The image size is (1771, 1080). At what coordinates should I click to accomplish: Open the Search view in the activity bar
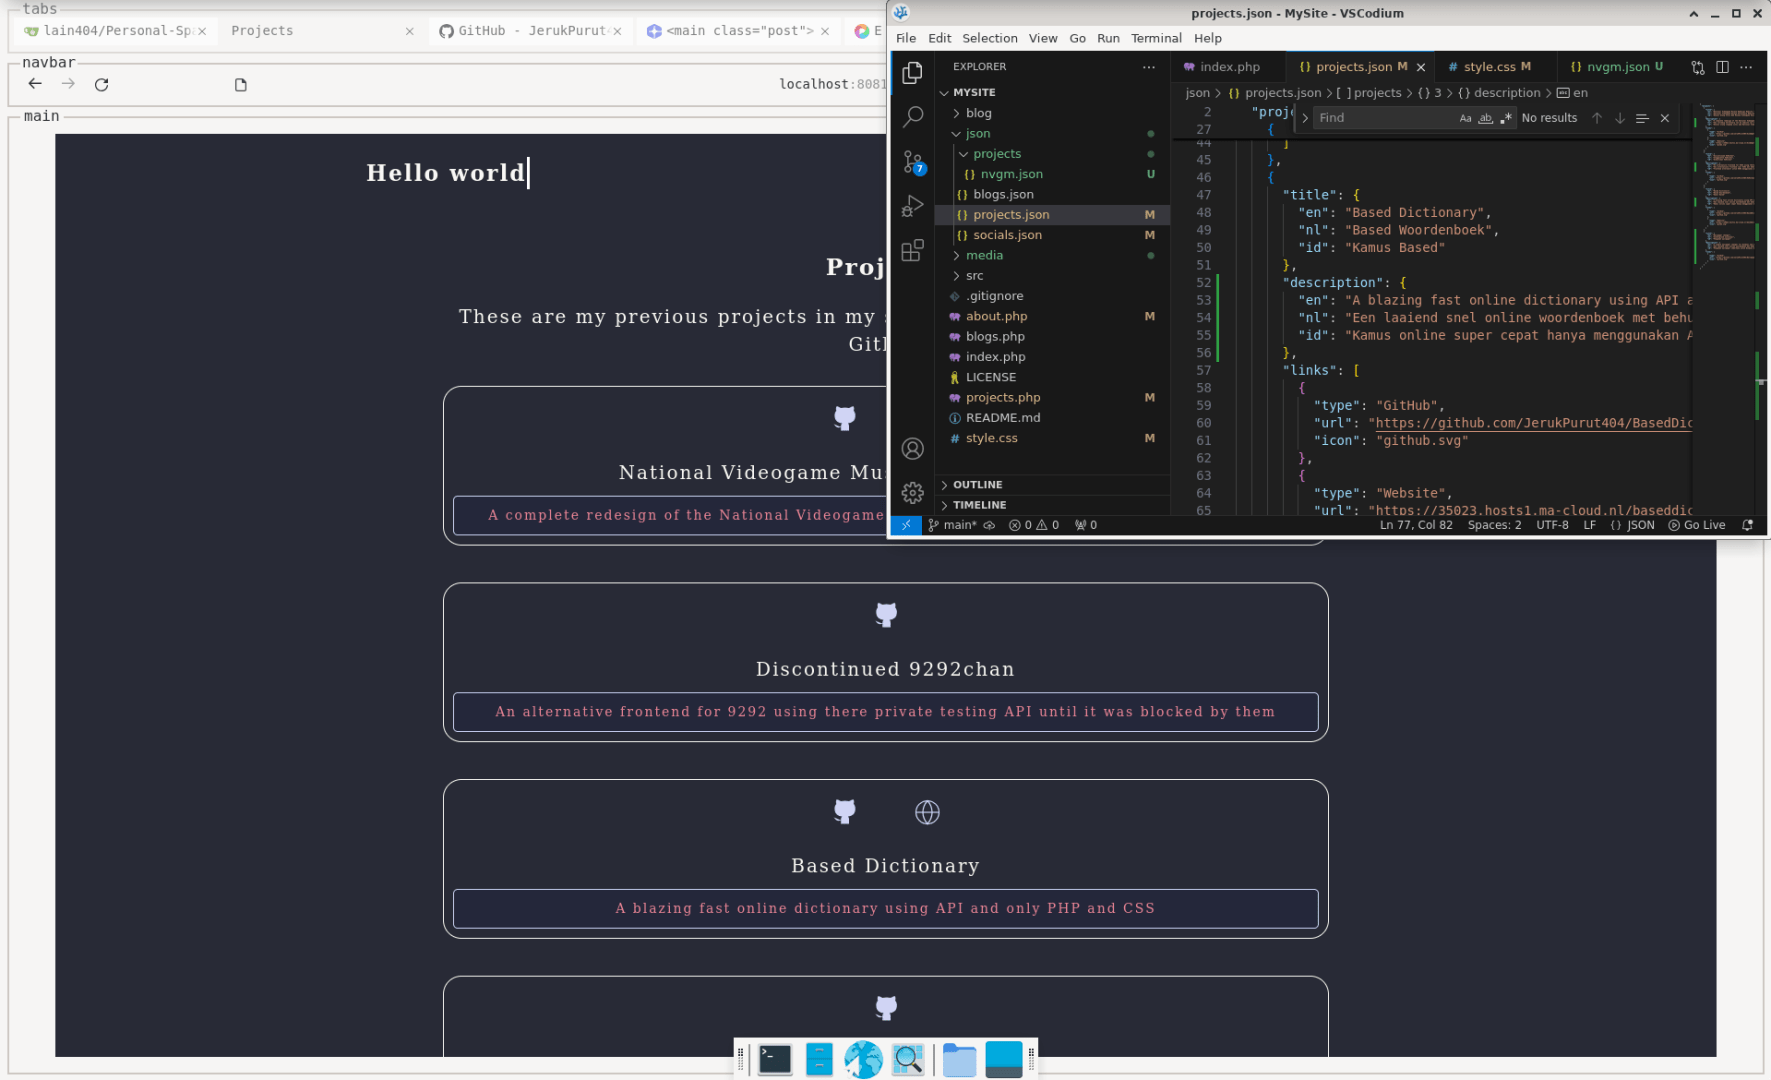(x=911, y=117)
